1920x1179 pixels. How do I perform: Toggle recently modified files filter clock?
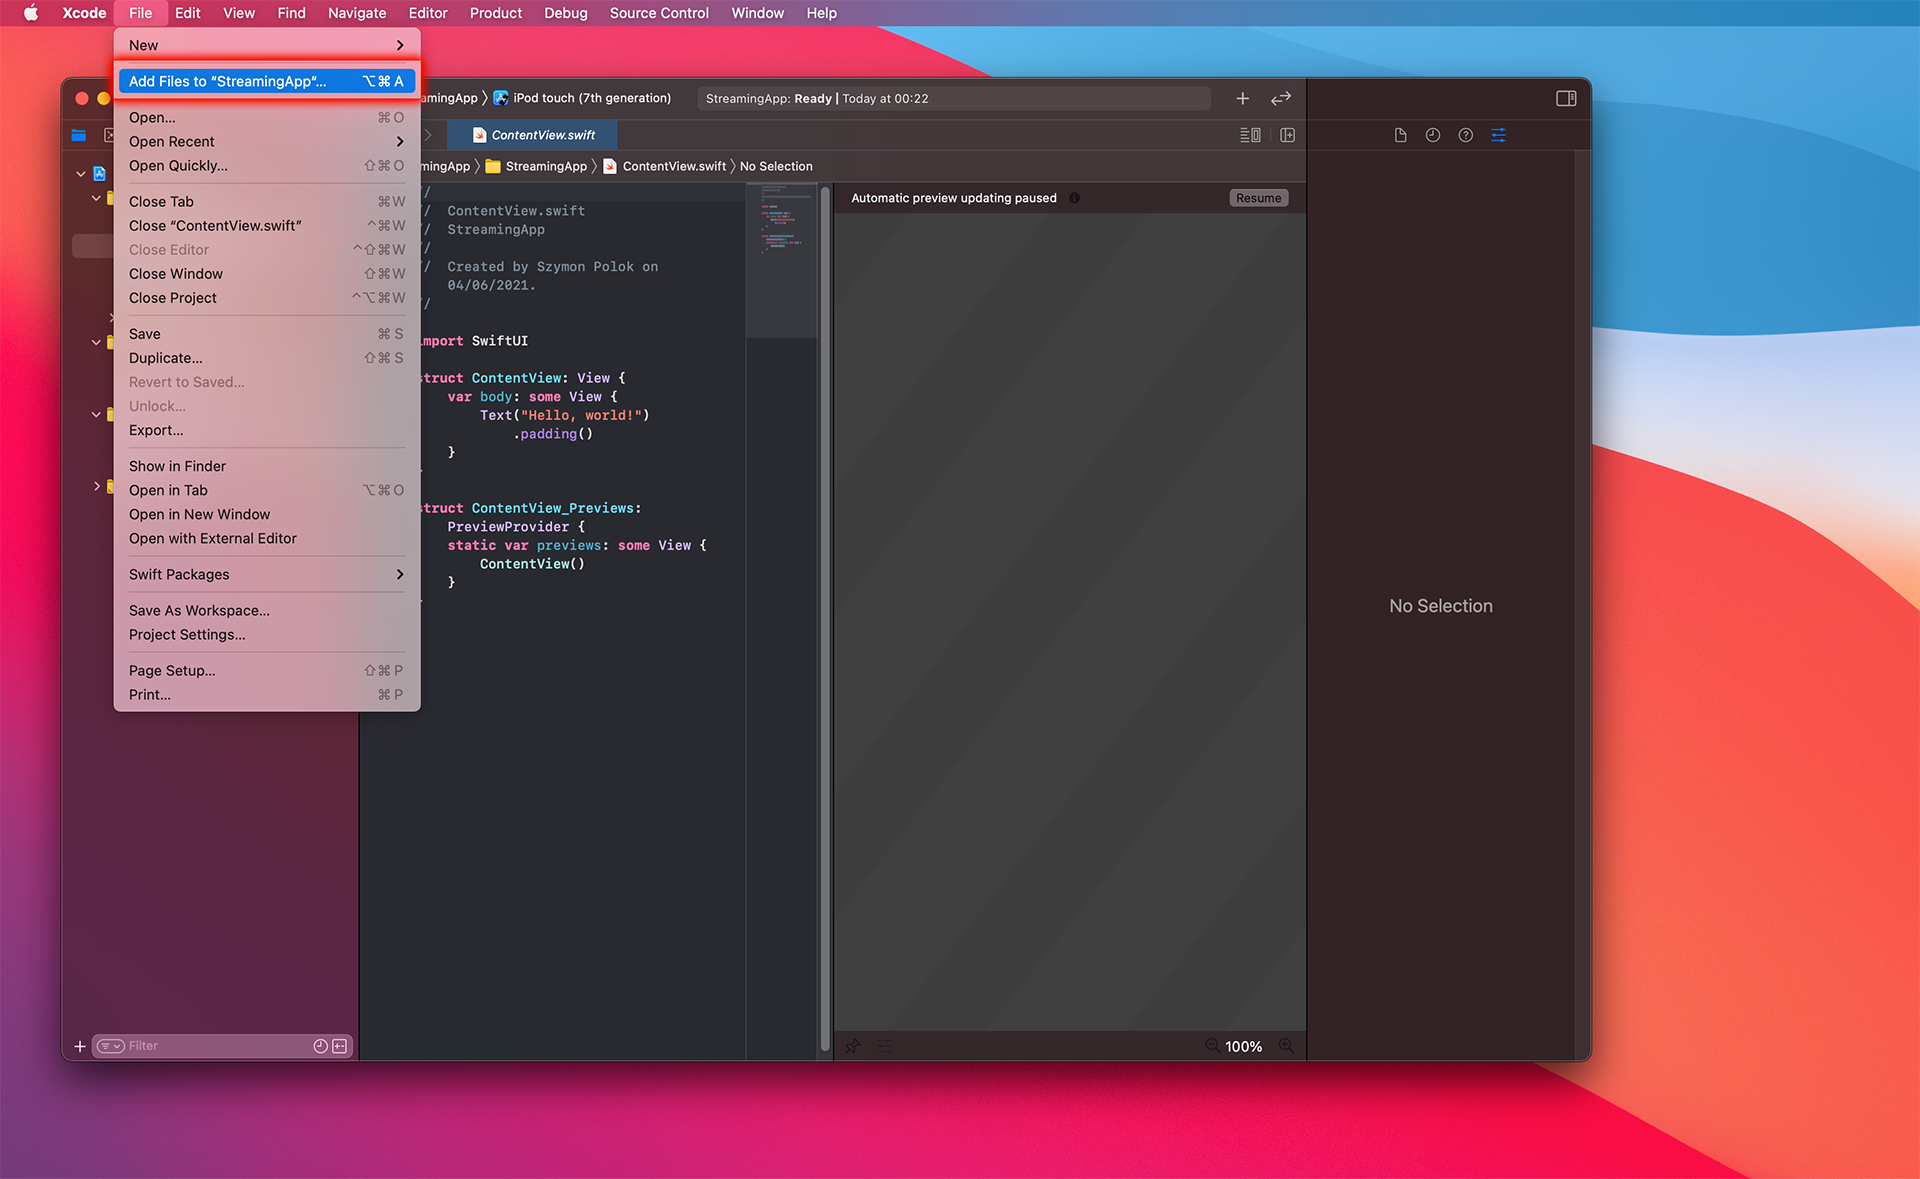click(x=320, y=1046)
